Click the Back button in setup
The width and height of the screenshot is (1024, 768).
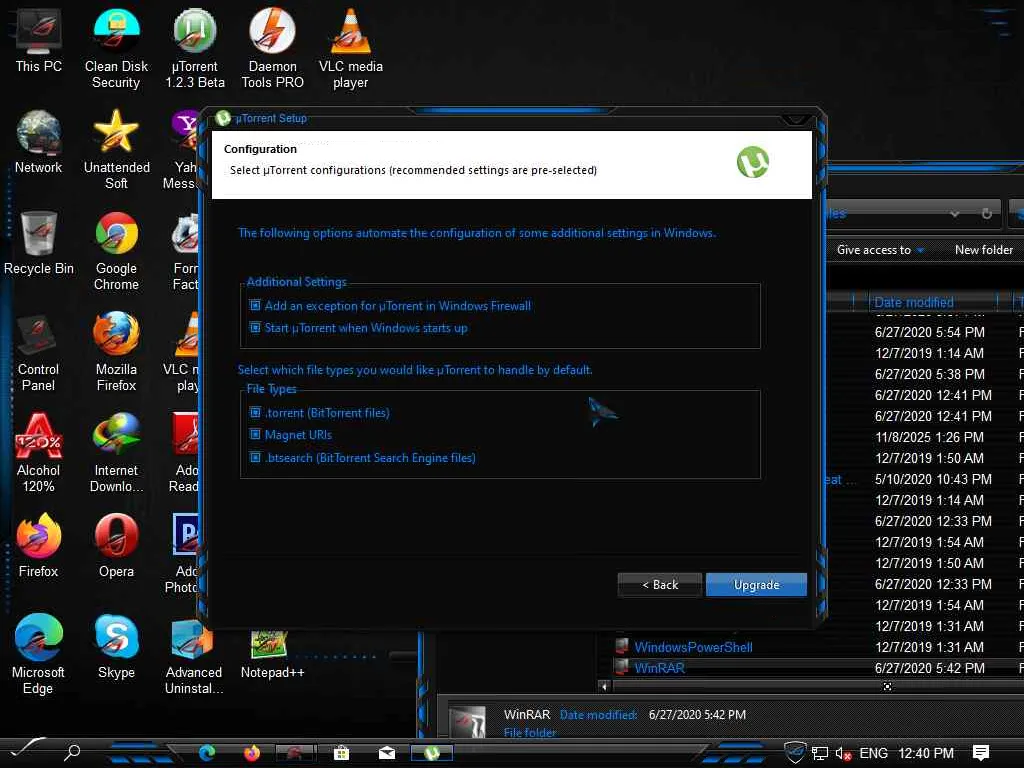660,584
